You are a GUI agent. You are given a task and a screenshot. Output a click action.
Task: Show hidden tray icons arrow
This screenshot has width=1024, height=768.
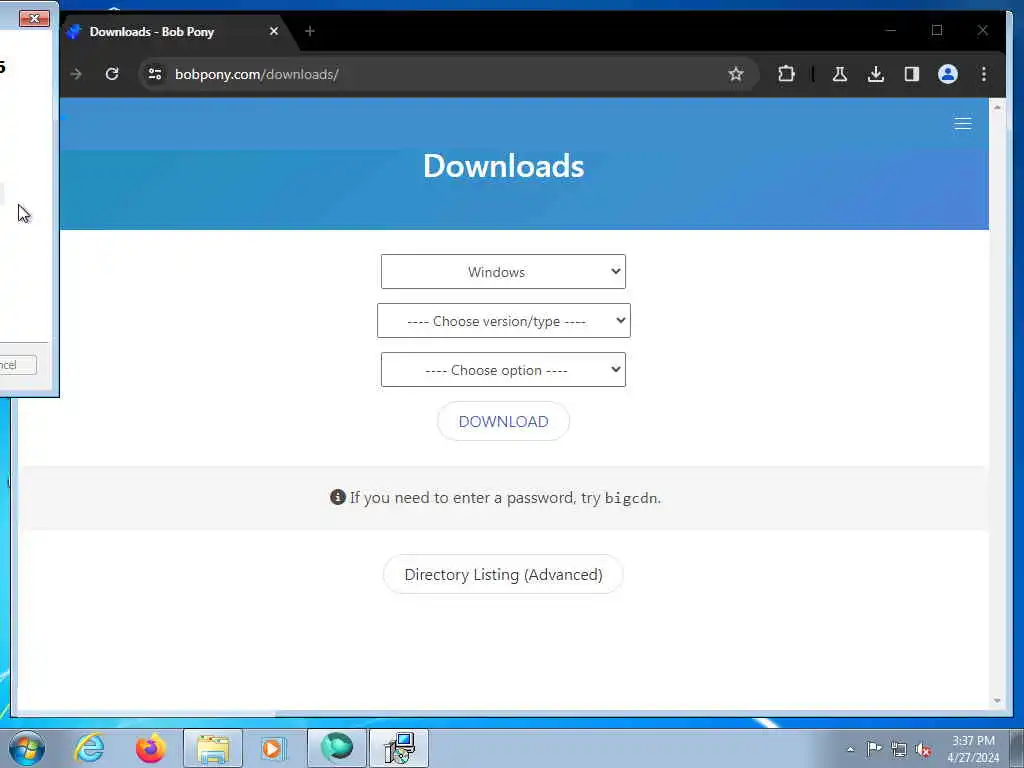(850, 749)
